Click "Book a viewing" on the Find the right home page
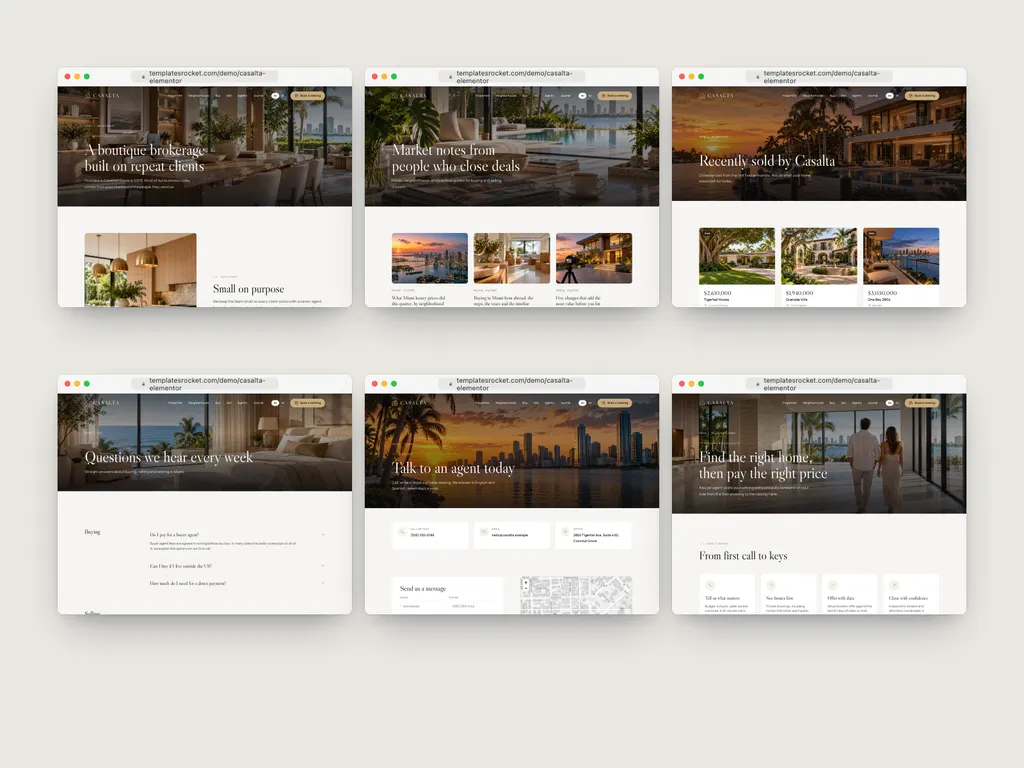1024x768 pixels. pyautogui.click(x=922, y=403)
